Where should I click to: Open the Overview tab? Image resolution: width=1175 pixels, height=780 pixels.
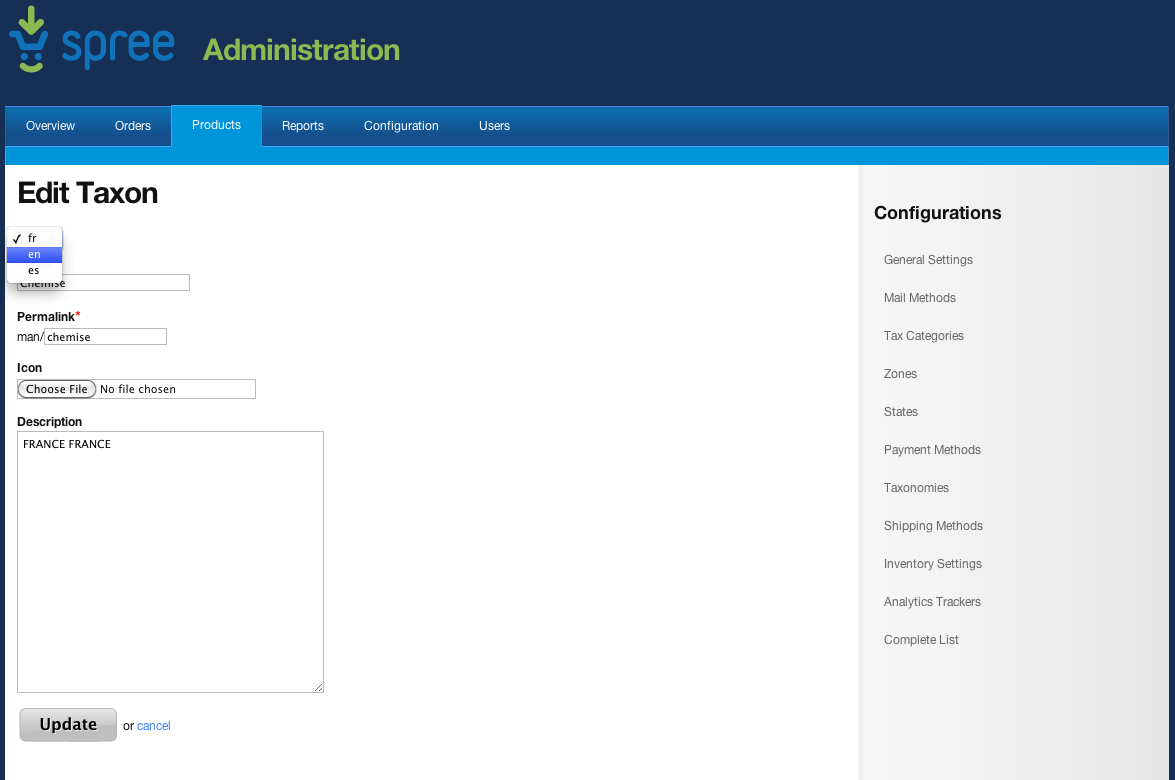coord(50,126)
